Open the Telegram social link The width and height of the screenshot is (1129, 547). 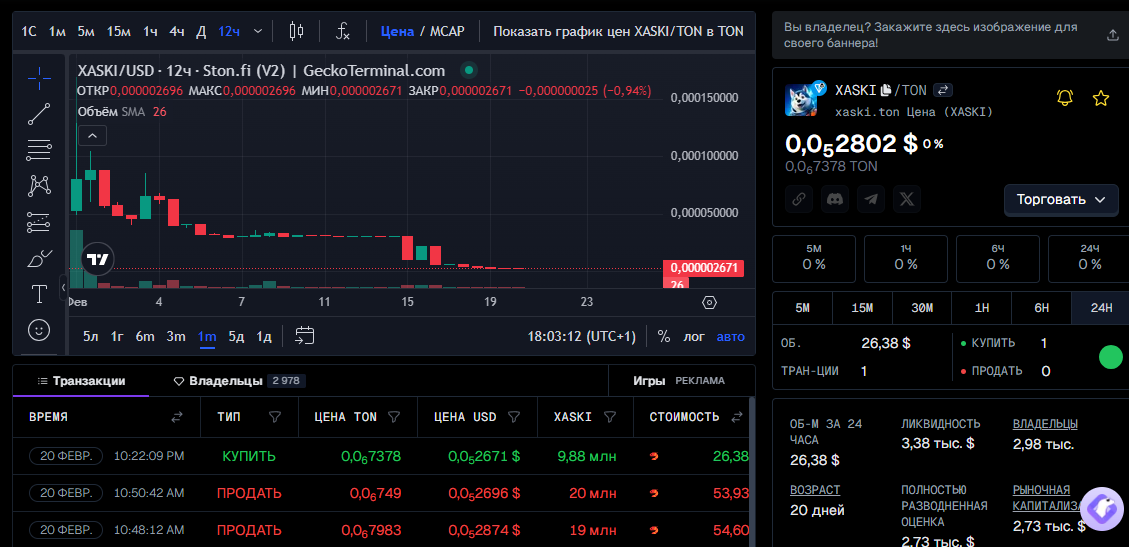click(871, 199)
